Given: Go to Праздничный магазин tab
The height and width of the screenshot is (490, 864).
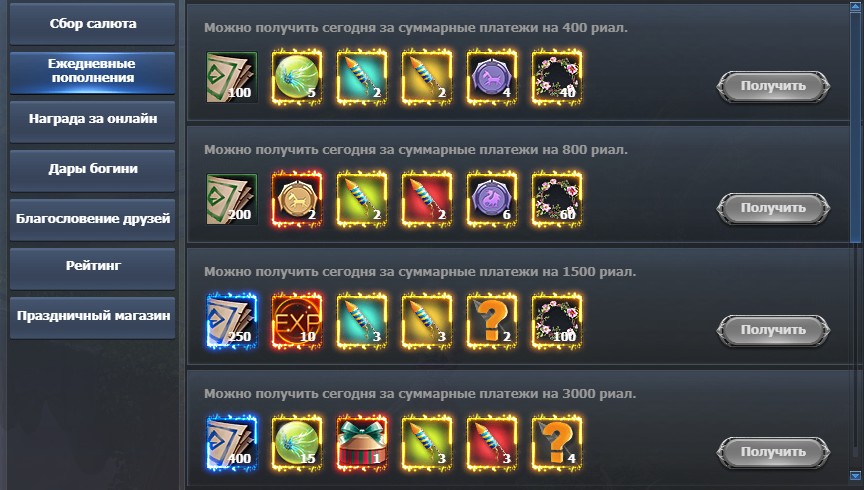Looking at the screenshot, I should (x=93, y=316).
